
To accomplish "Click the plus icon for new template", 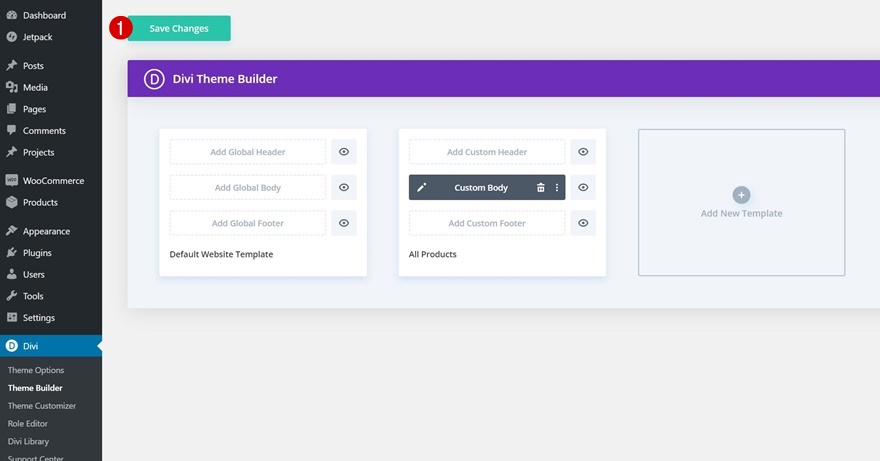I will (x=741, y=195).
